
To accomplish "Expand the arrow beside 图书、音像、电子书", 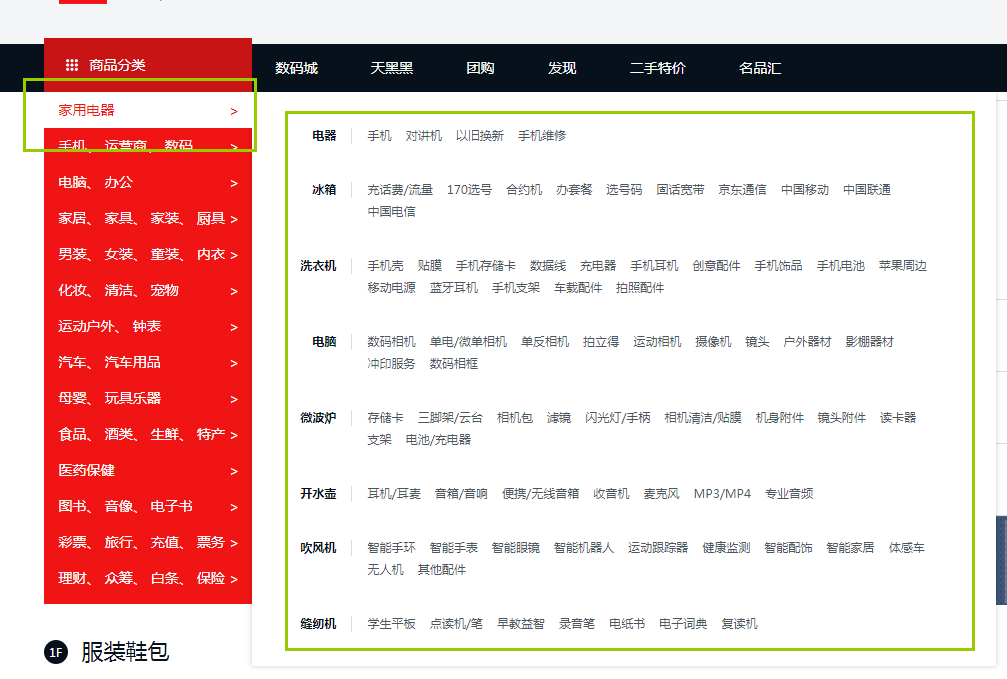I will (234, 507).
